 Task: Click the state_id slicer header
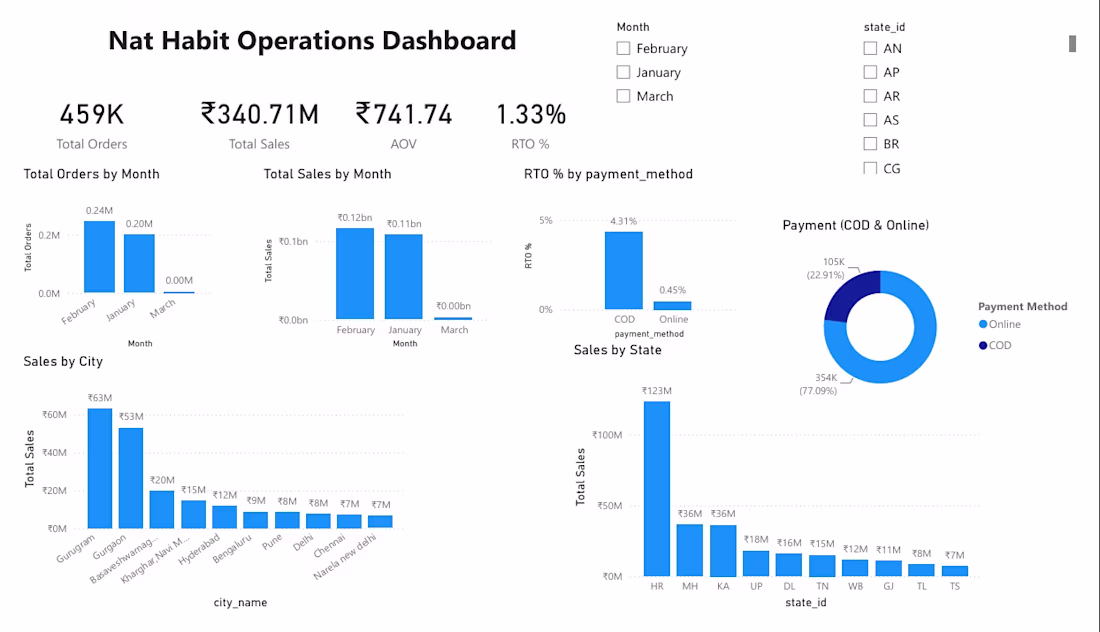[x=884, y=27]
